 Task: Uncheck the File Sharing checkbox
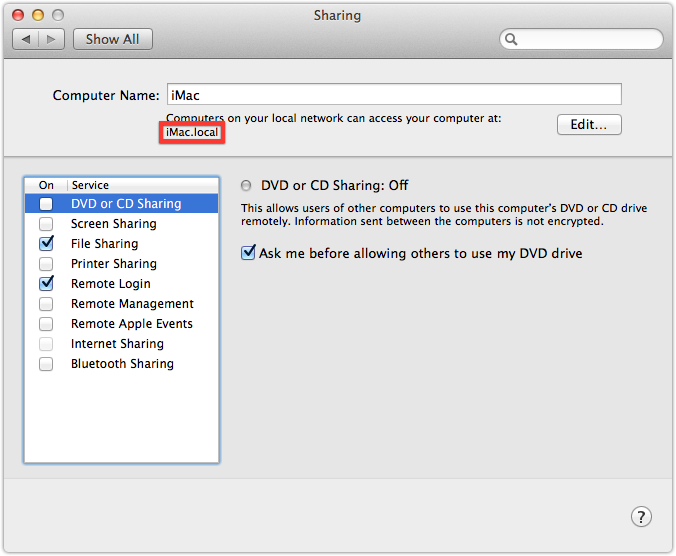(x=46, y=244)
